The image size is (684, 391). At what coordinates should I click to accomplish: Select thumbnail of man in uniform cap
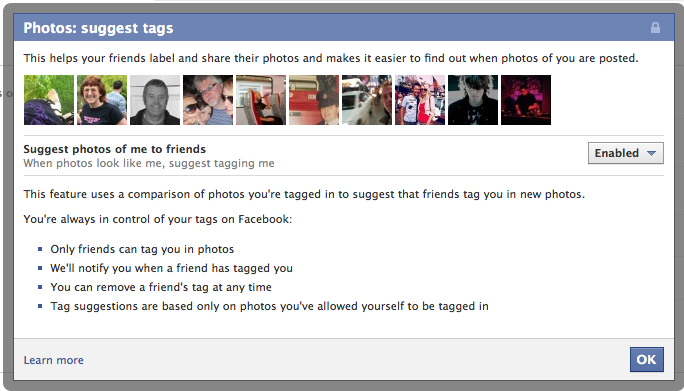314,100
